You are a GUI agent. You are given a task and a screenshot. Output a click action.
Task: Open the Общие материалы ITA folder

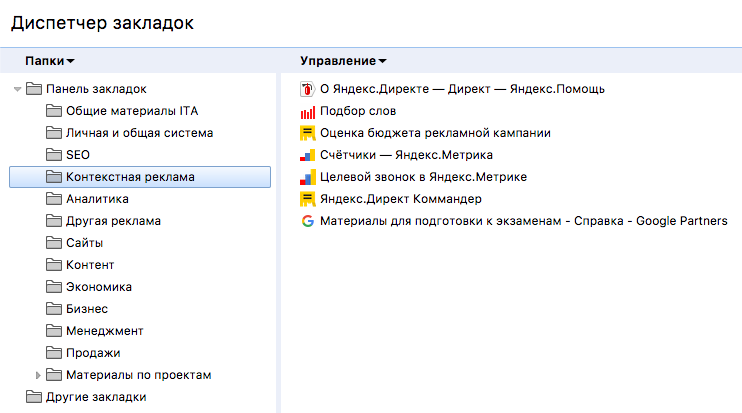click(x=132, y=111)
